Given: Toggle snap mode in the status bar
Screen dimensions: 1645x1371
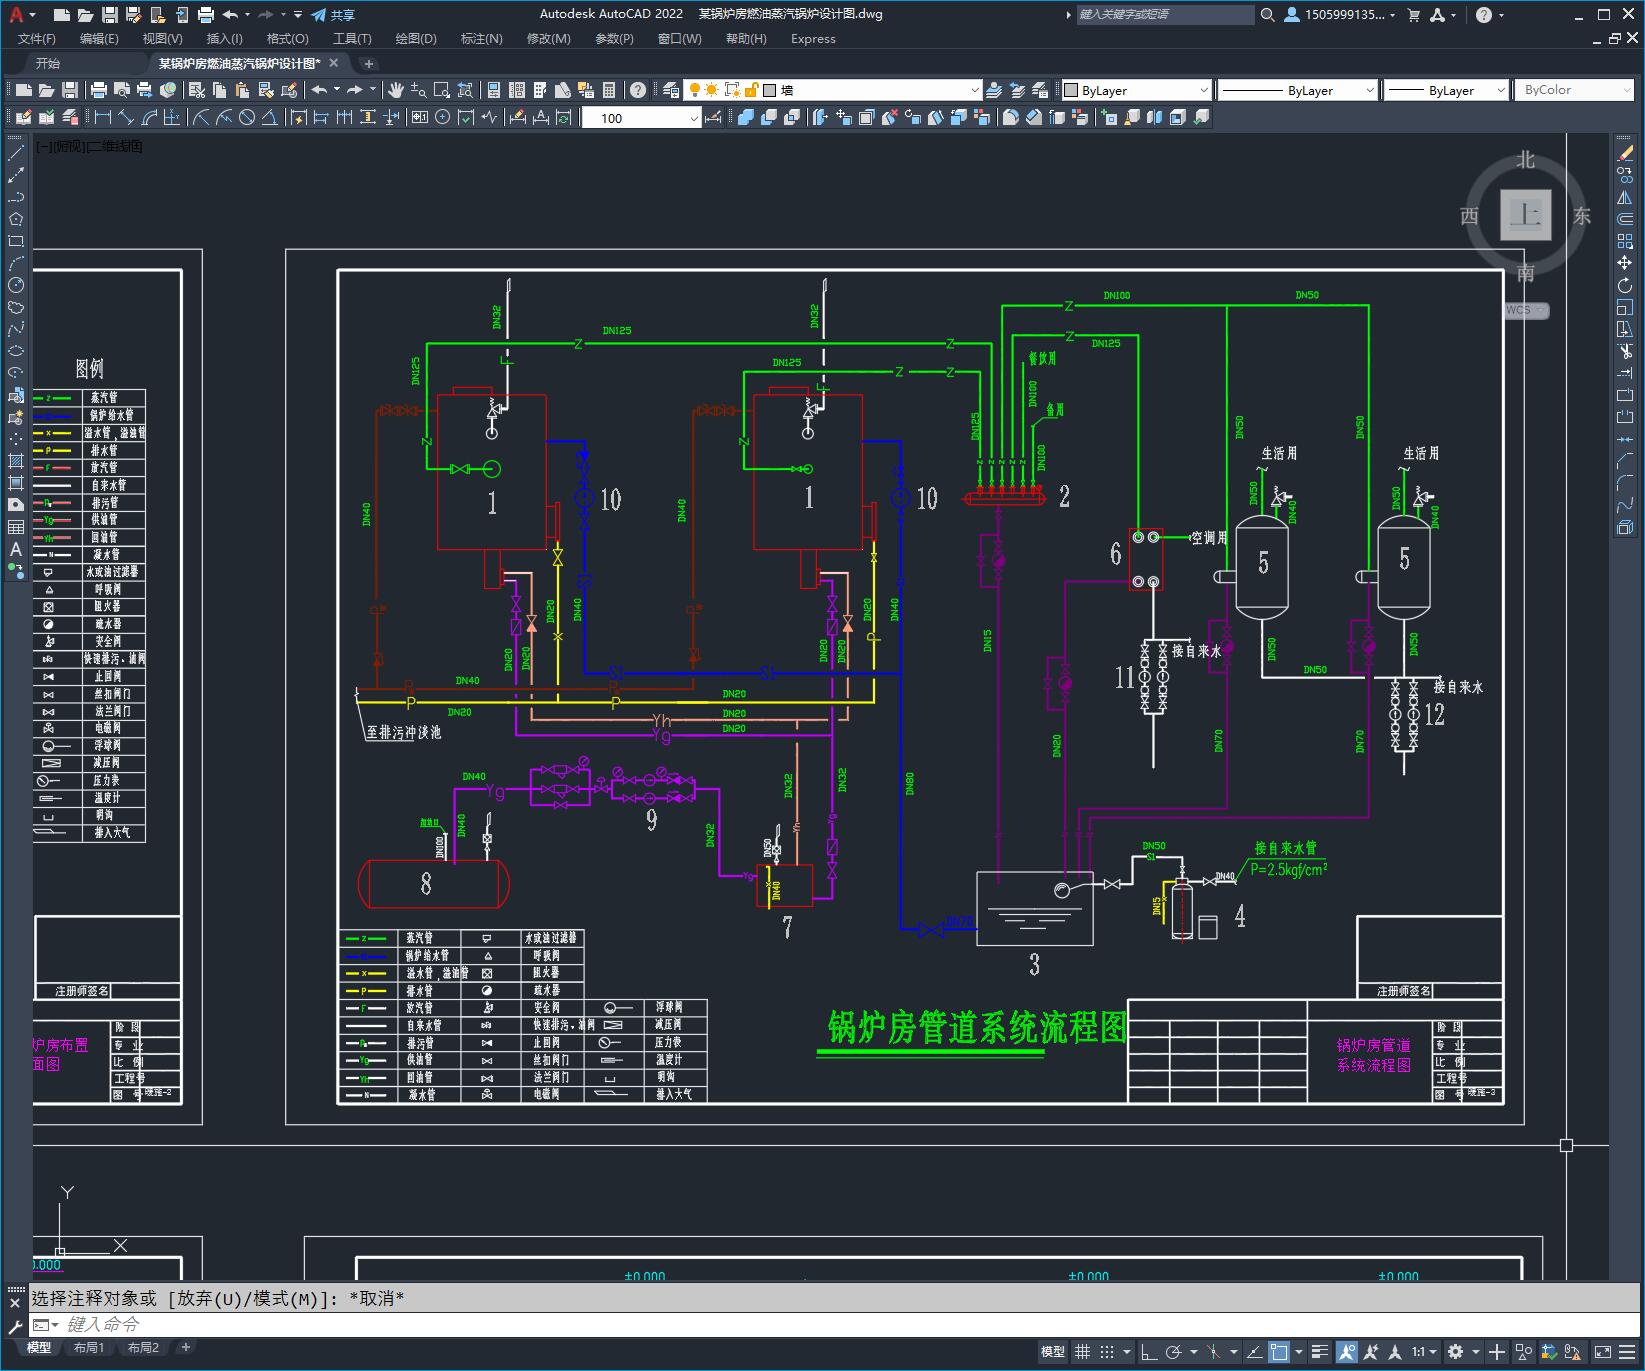Looking at the screenshot, I should [1106, 1352].
